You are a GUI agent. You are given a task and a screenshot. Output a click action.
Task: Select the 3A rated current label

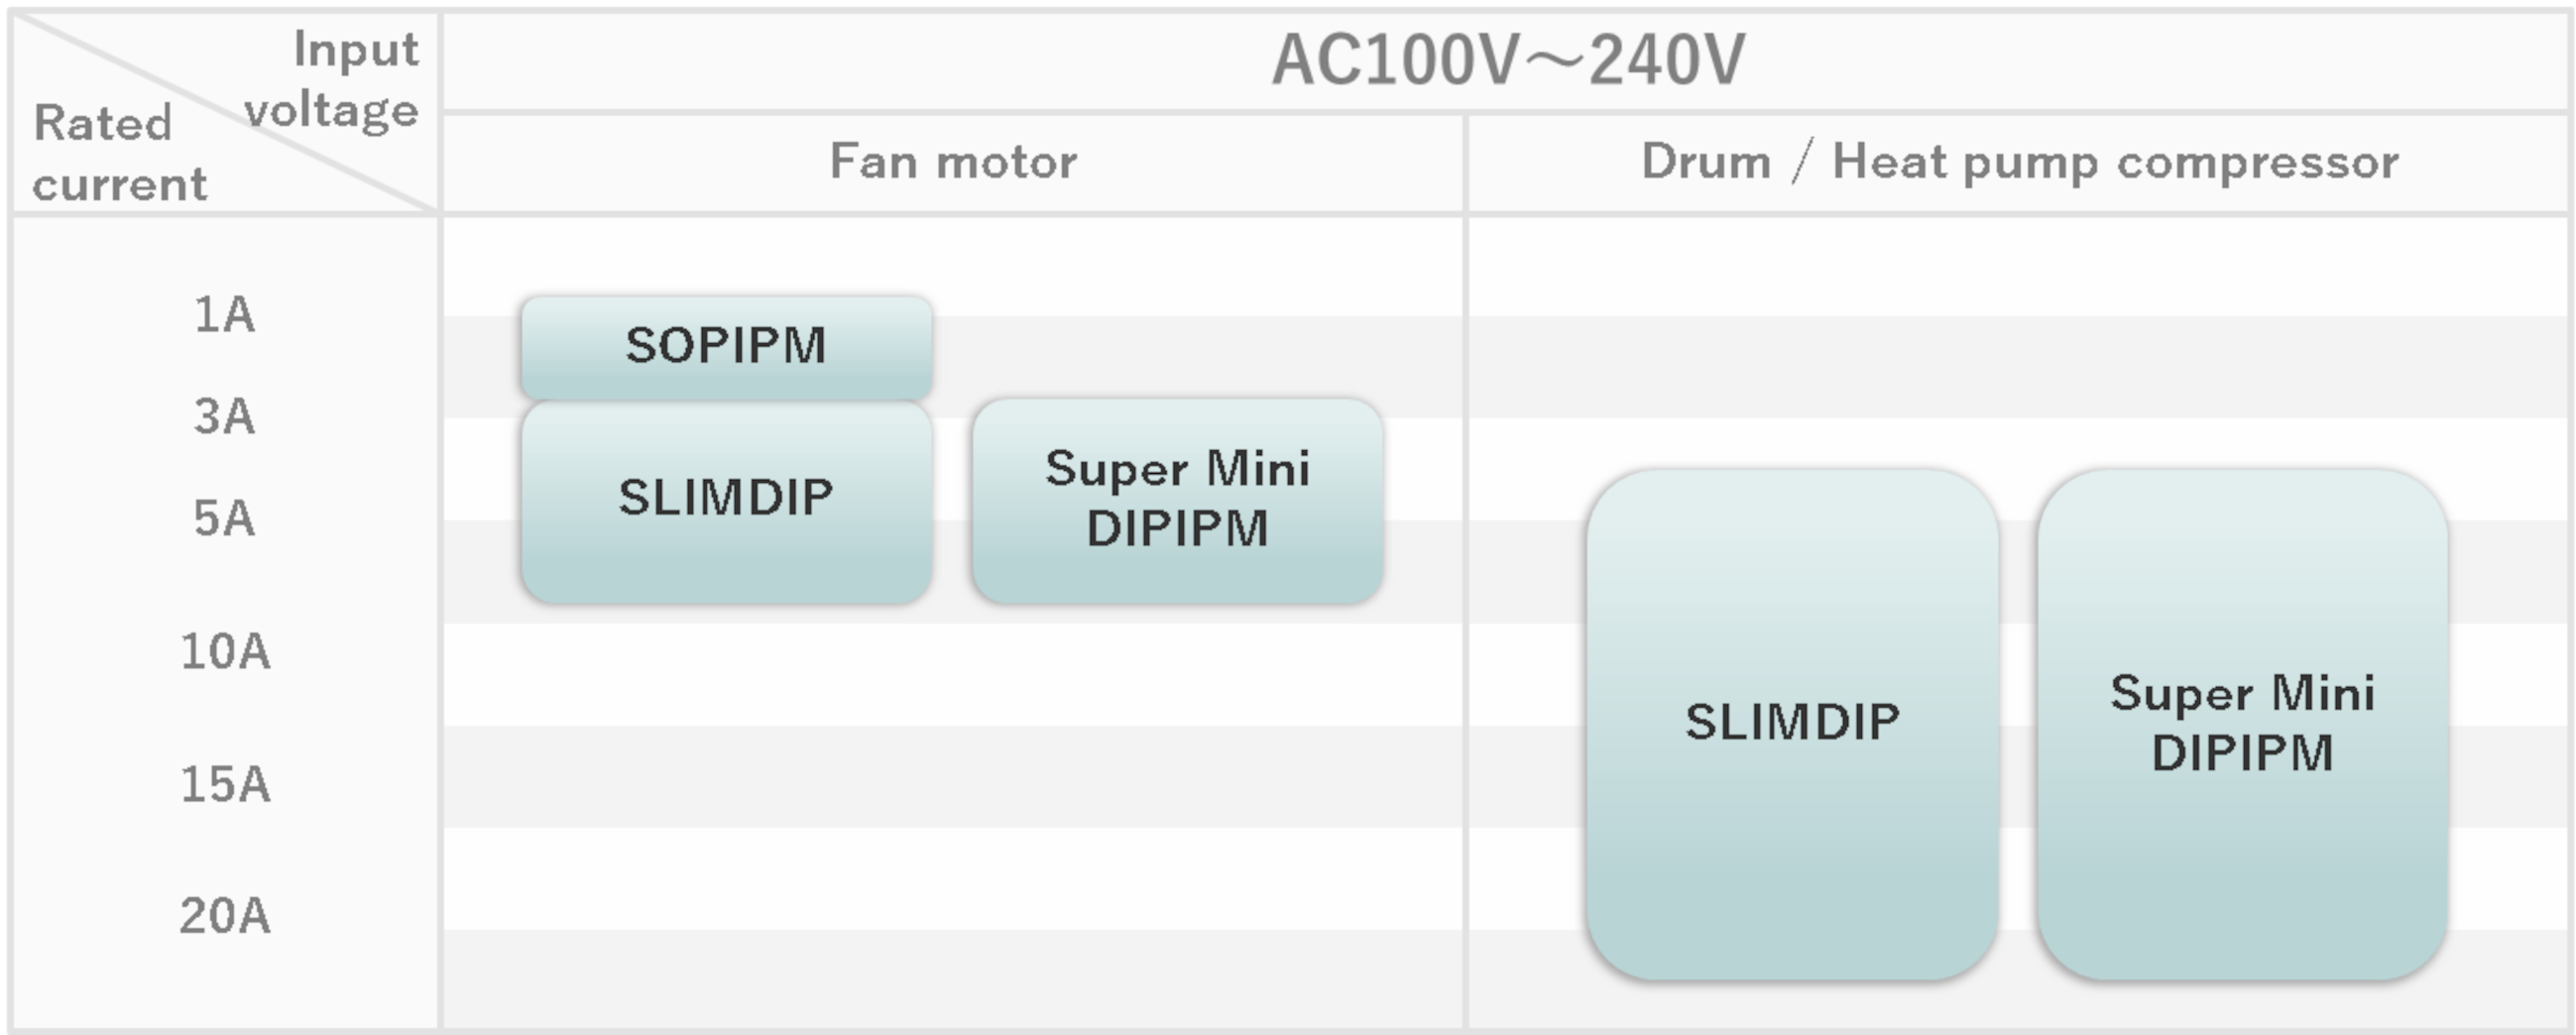[224, 416]
